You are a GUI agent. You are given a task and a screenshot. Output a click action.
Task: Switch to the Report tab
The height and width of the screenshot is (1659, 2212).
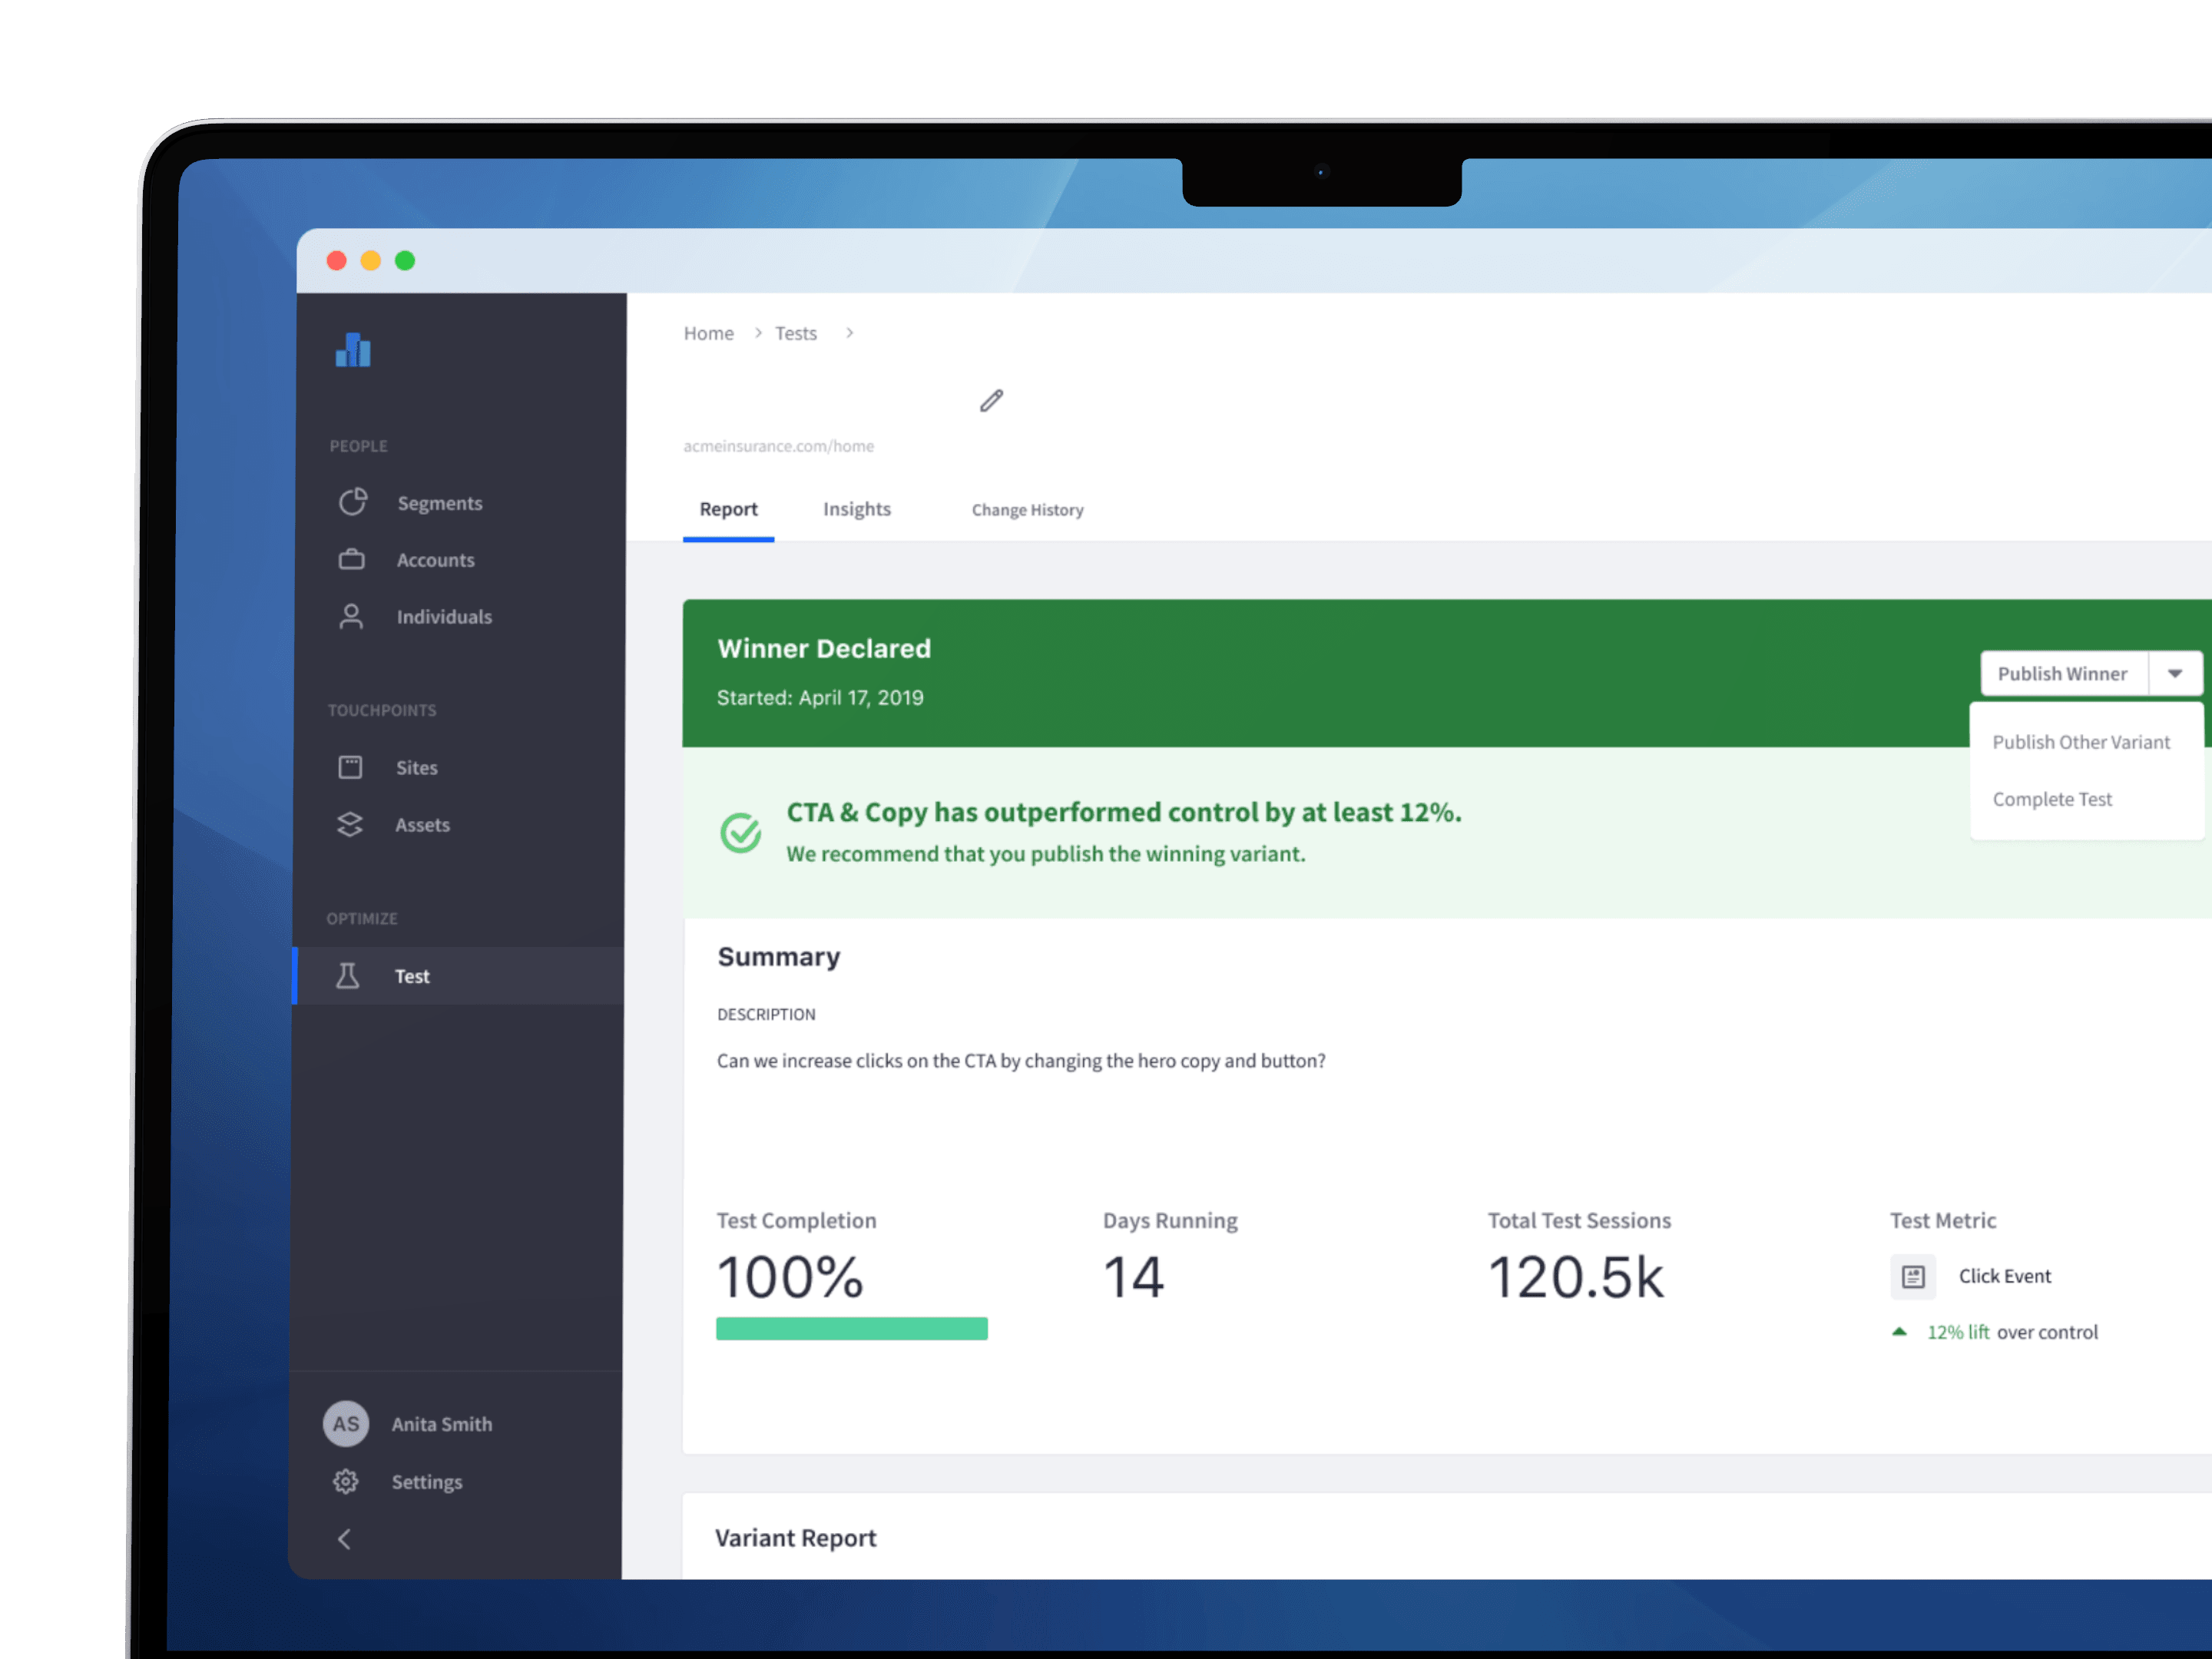[x=728, y=509]
